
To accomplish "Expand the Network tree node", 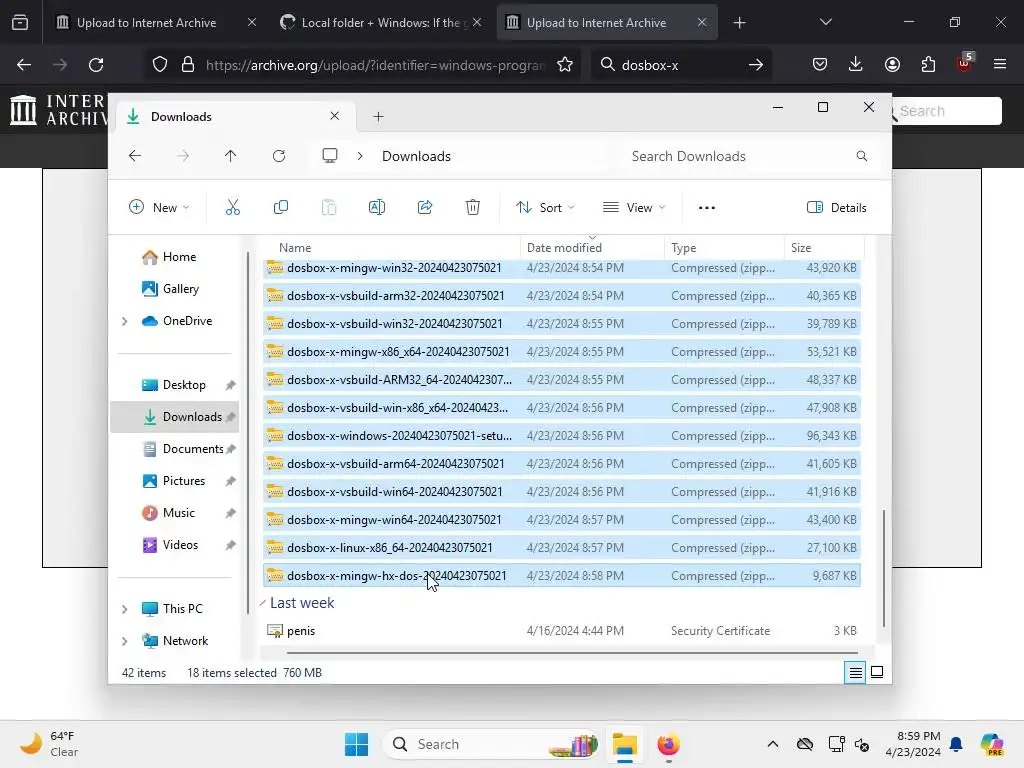I will 125,641.
